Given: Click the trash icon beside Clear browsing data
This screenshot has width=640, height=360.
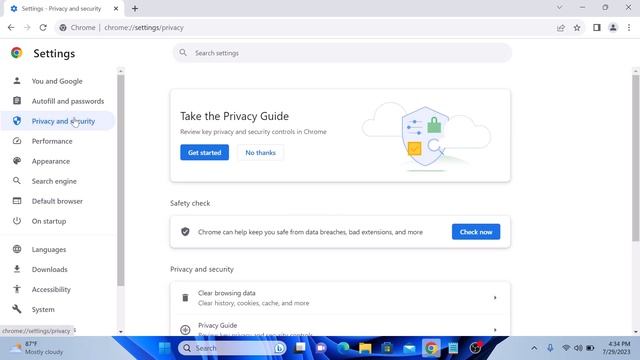Looking at the screenshot, I should (185, 298).
